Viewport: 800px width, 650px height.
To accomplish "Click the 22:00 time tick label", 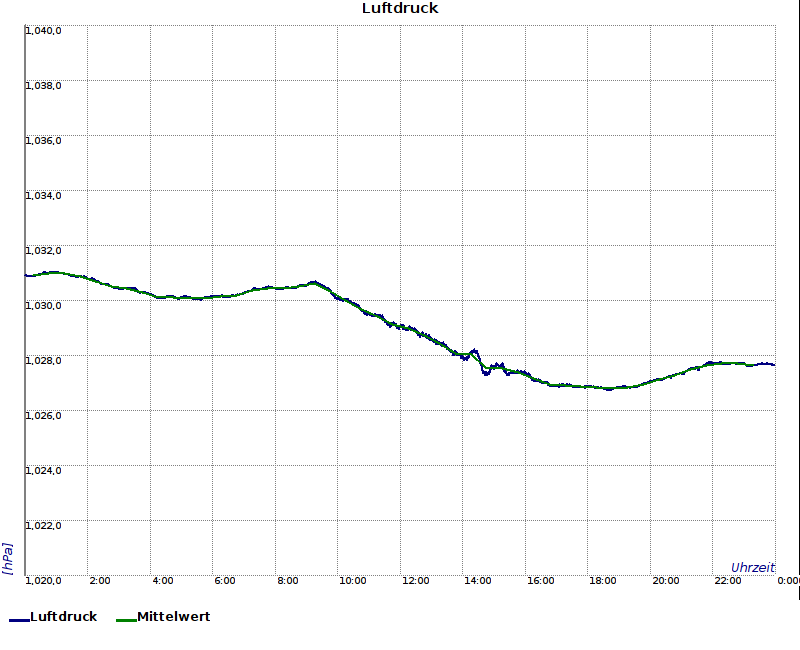I will point(728,581).
